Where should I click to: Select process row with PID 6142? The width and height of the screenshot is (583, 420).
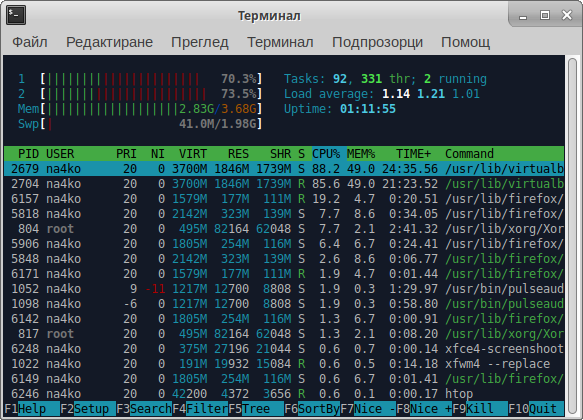point(284,319)
